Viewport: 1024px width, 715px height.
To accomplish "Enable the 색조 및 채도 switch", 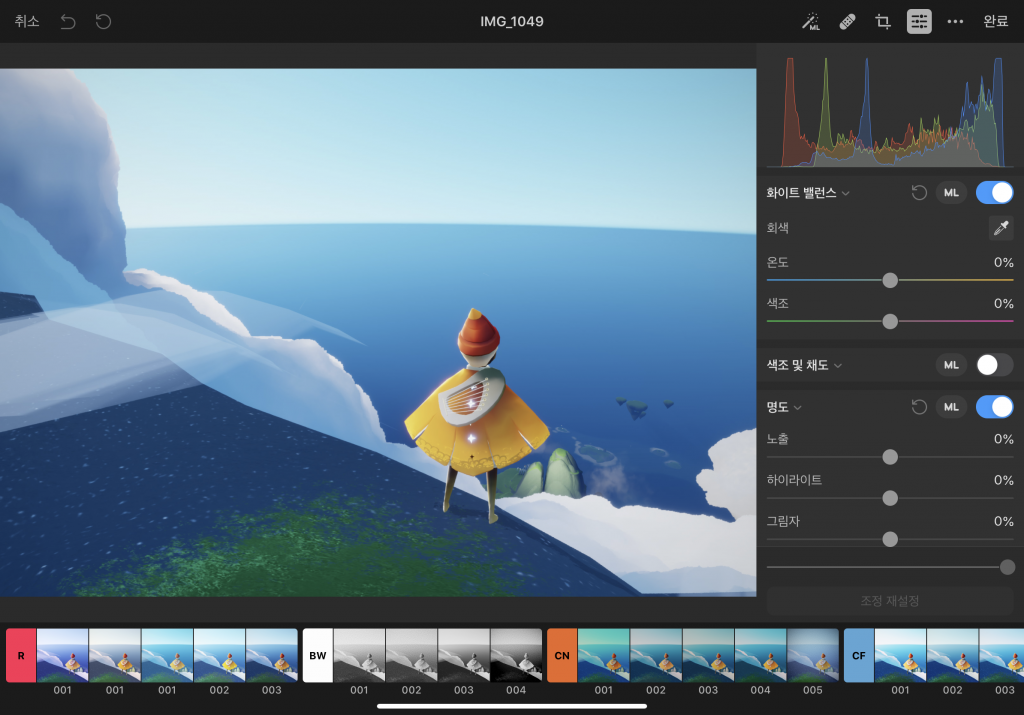I will pos(995,365).
